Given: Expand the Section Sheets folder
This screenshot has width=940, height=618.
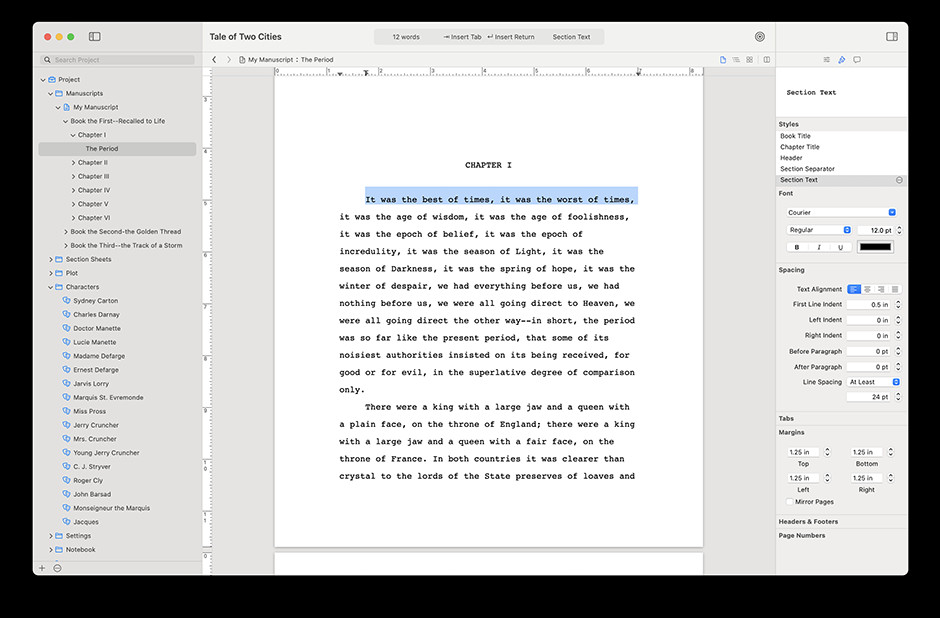Looking at the screenshot, I should coord(51,260).
